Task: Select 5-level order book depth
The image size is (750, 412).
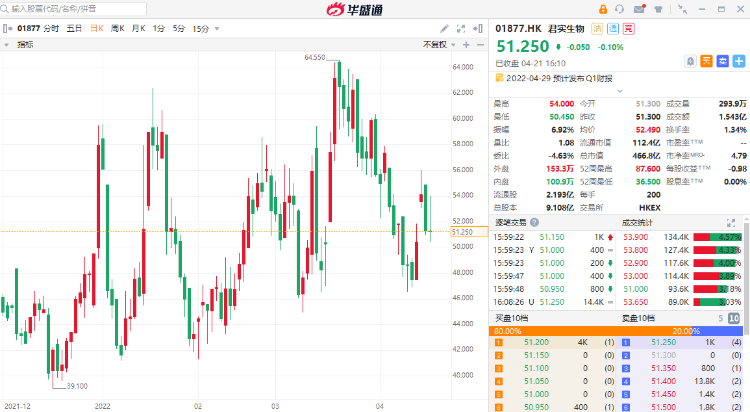Action: pos(720,318)
